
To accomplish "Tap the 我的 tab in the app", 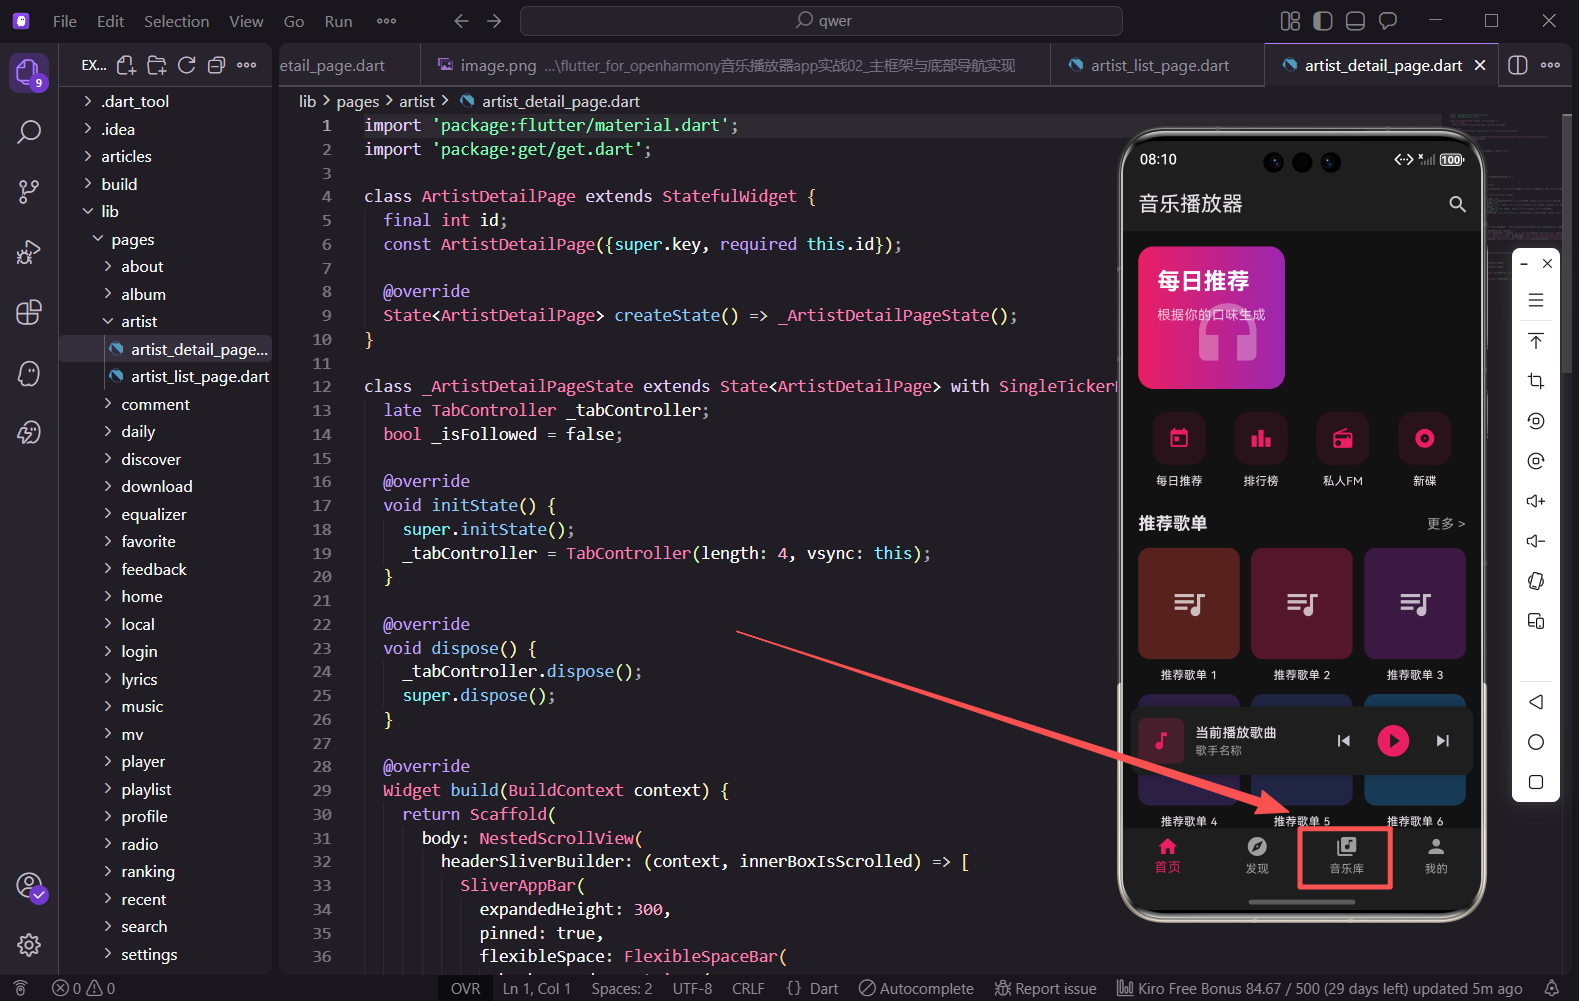I will 1436,856.
